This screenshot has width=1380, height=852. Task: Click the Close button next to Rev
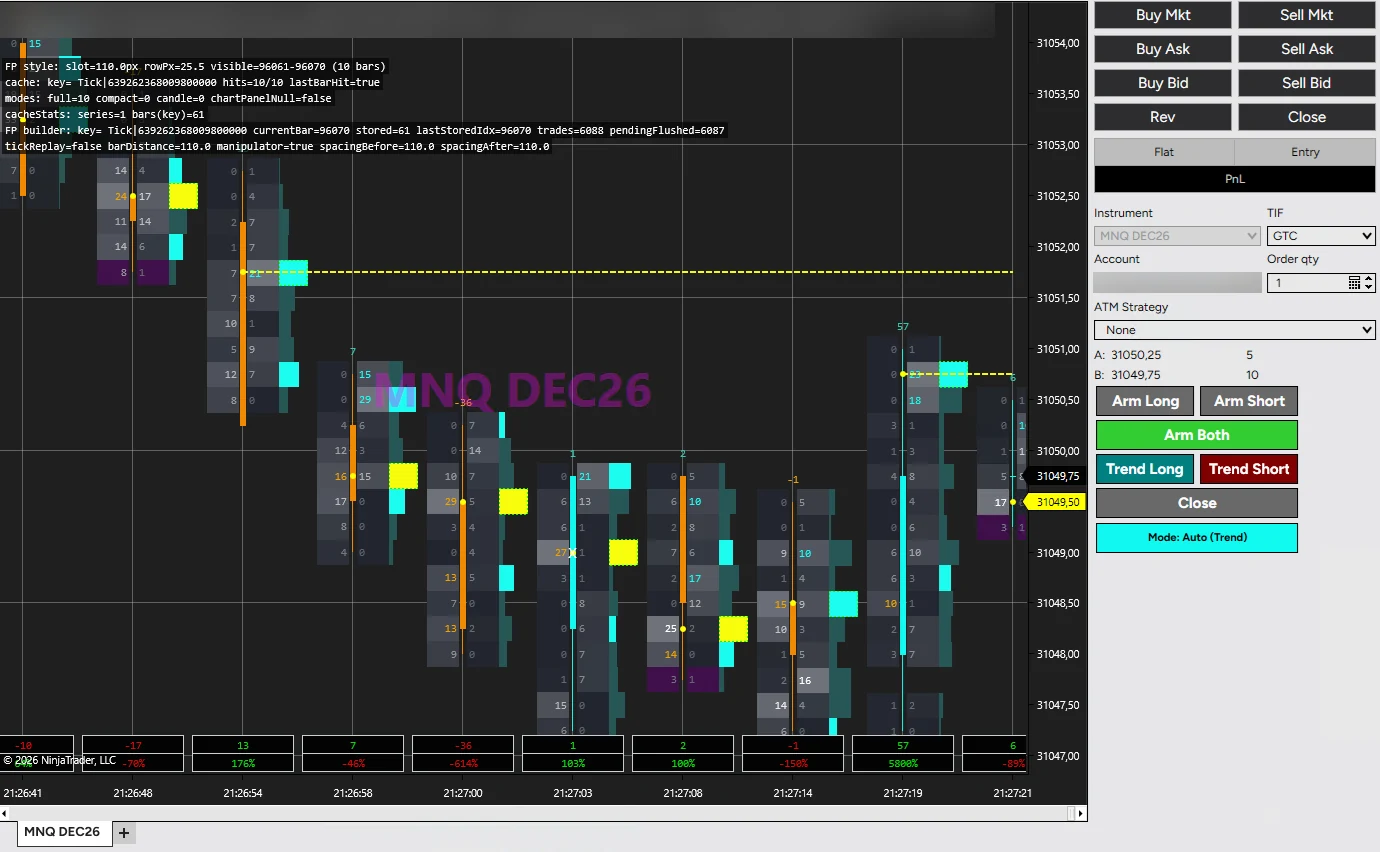(1307, 117)
